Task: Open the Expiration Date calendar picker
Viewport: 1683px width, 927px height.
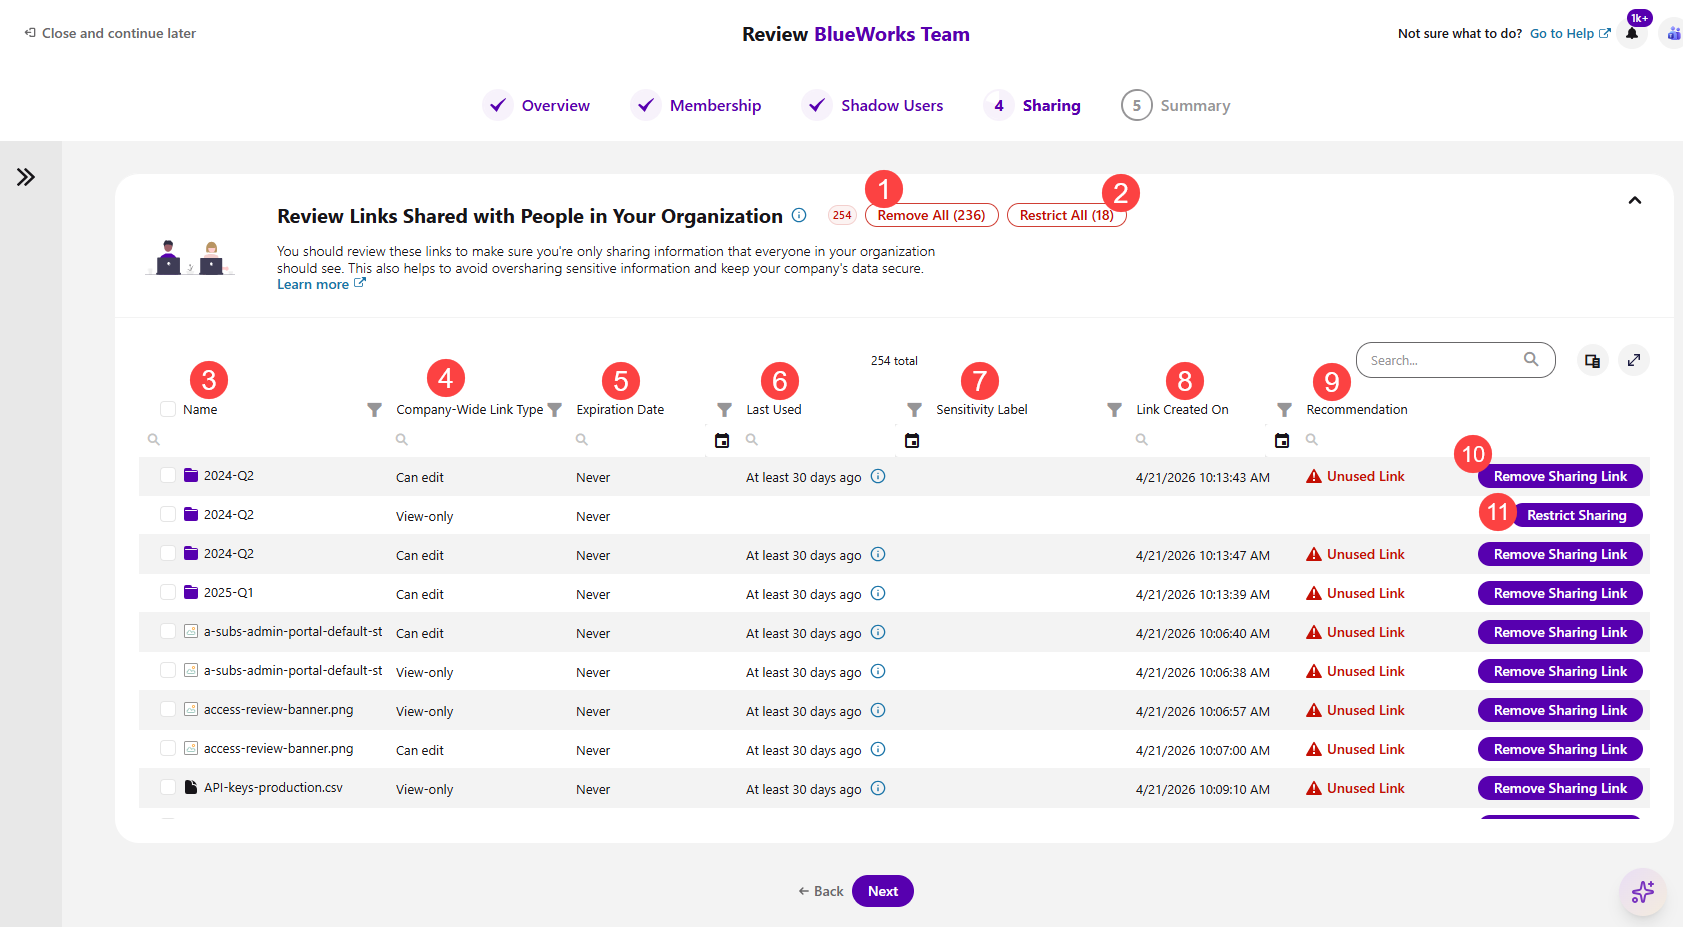Action: point(722,441)
